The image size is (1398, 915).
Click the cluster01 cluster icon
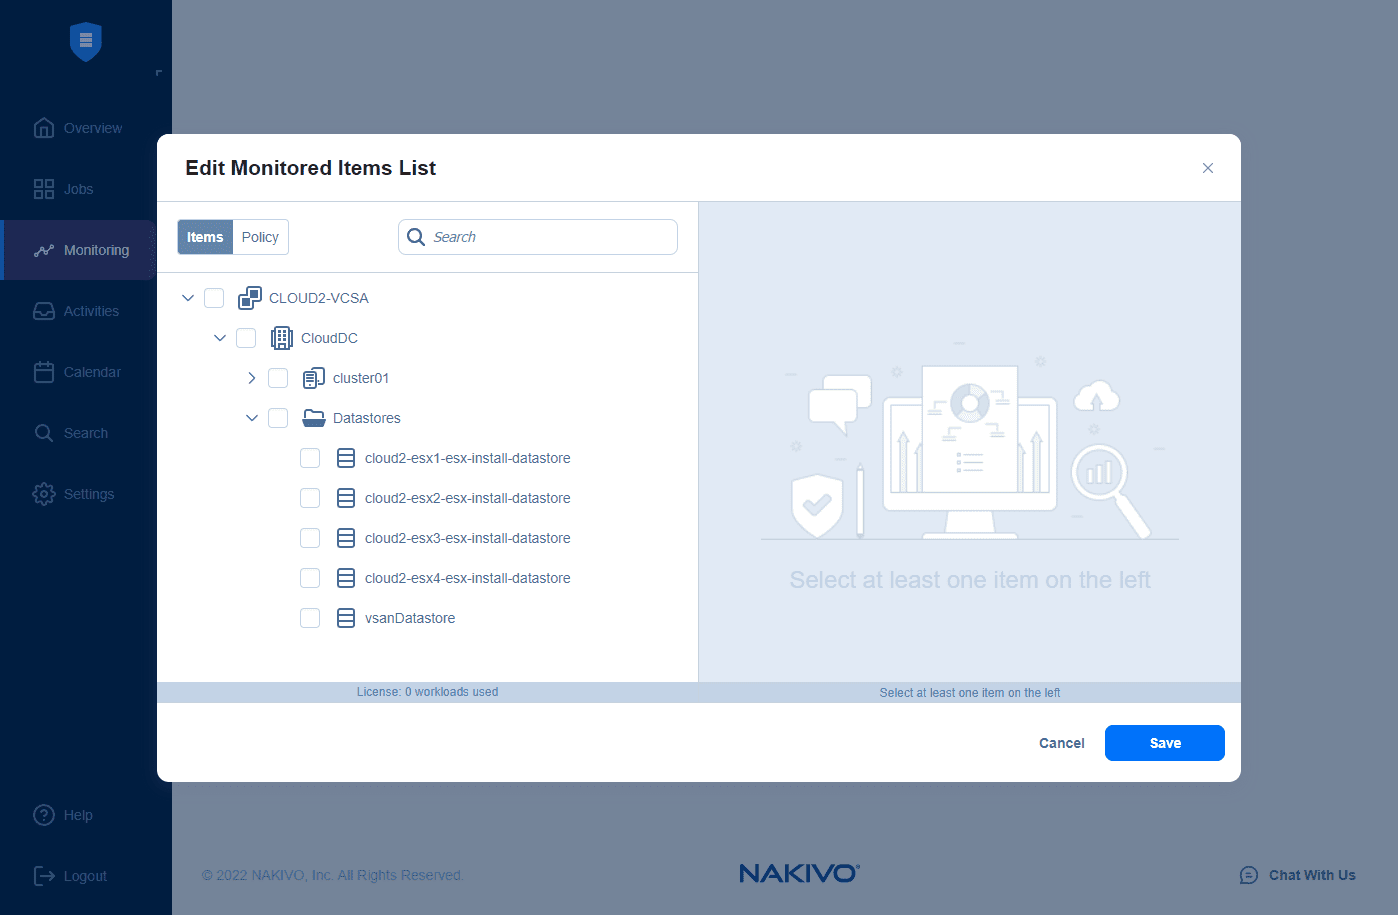[314, 378]
